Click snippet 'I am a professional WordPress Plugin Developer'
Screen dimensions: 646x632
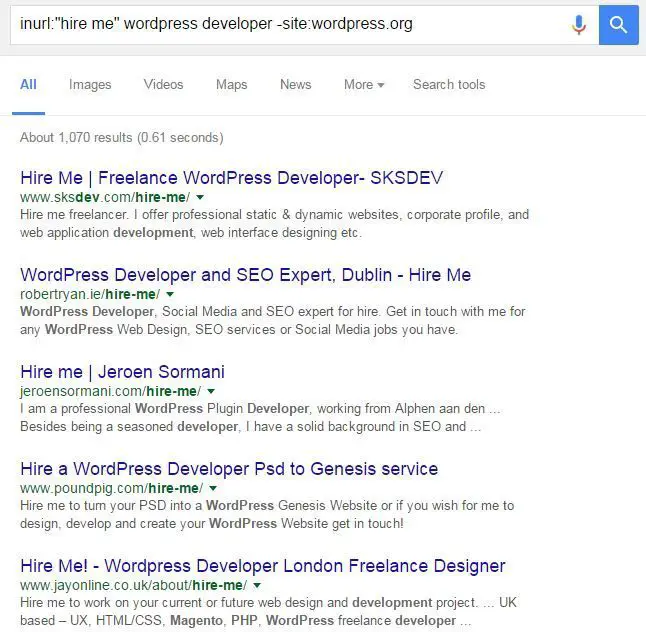click(260, 417)
